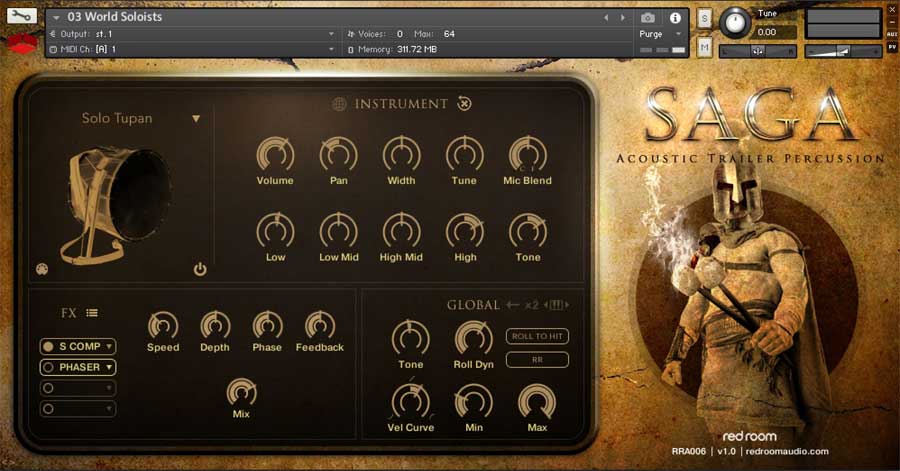Image resolution: width=900 pixels, height=471 pixels.
Task: Click the High Mid EQ knob
Action: tap(401, 231)
